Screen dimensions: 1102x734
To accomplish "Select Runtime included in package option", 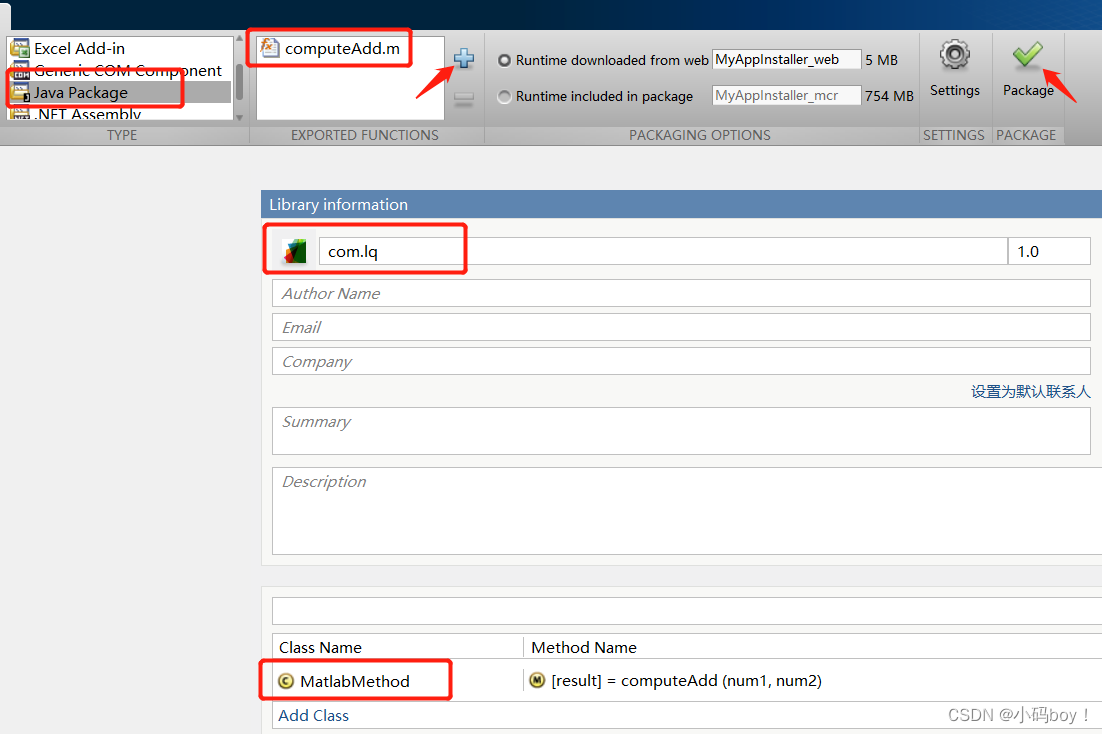I will 505,97.
